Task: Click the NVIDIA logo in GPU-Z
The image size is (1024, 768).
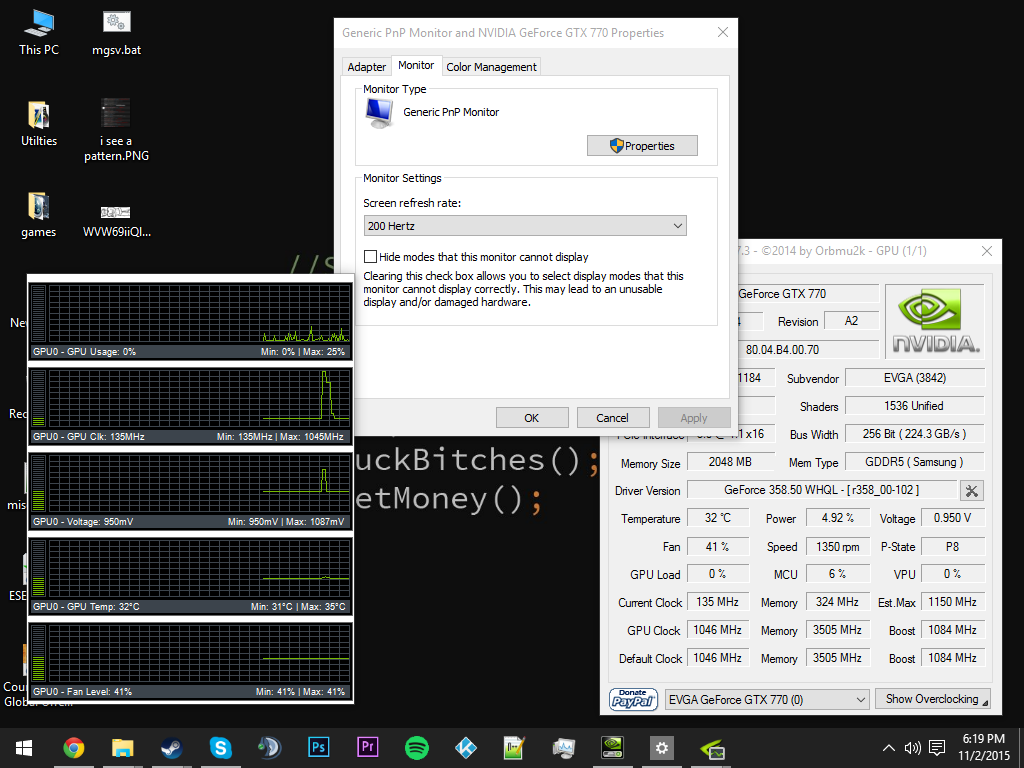Action: [934, 320]
